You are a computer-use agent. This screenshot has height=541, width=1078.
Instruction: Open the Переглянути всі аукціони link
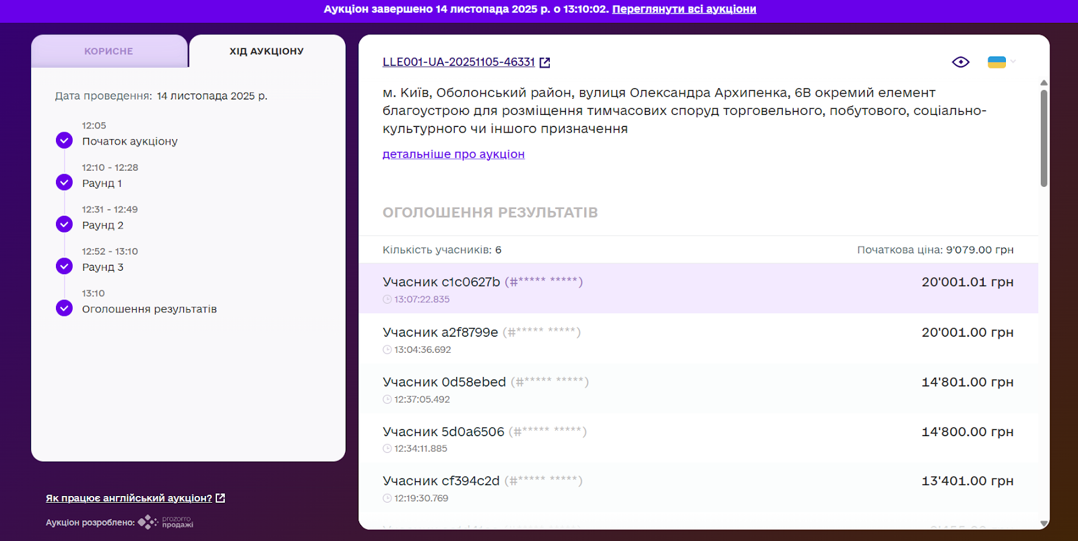click(x=684, y=9)
